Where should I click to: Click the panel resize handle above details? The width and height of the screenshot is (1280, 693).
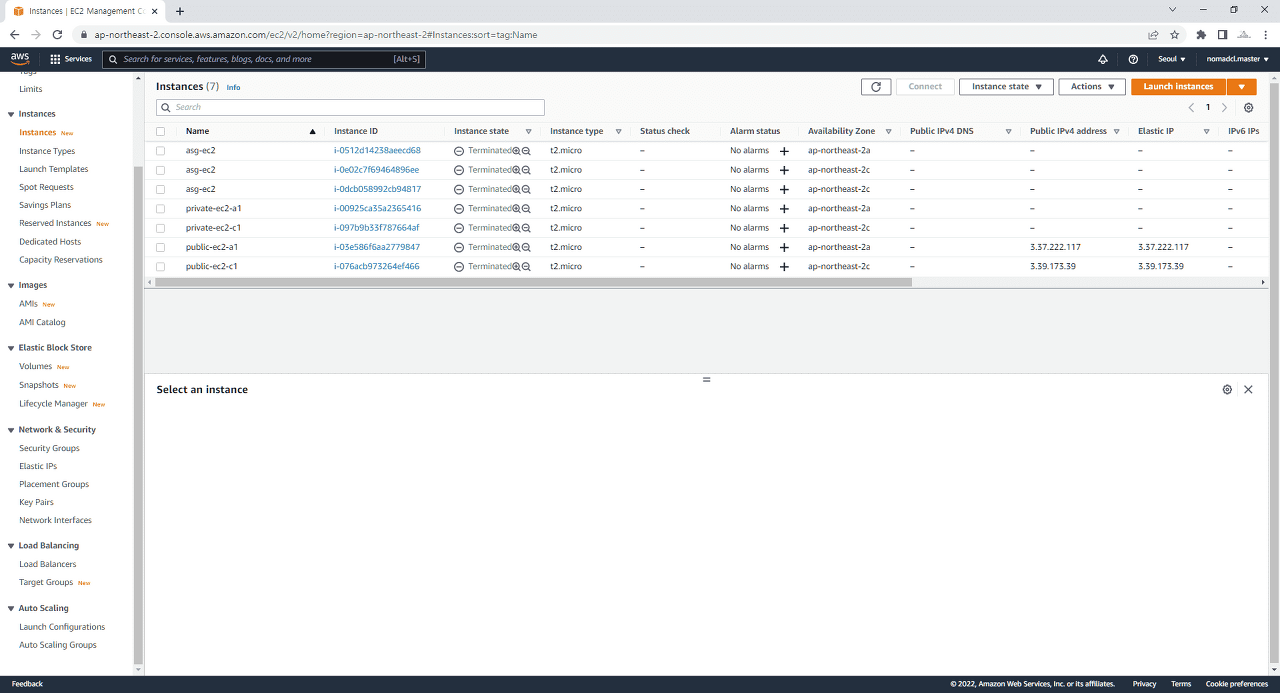click(x=706, y=380)
